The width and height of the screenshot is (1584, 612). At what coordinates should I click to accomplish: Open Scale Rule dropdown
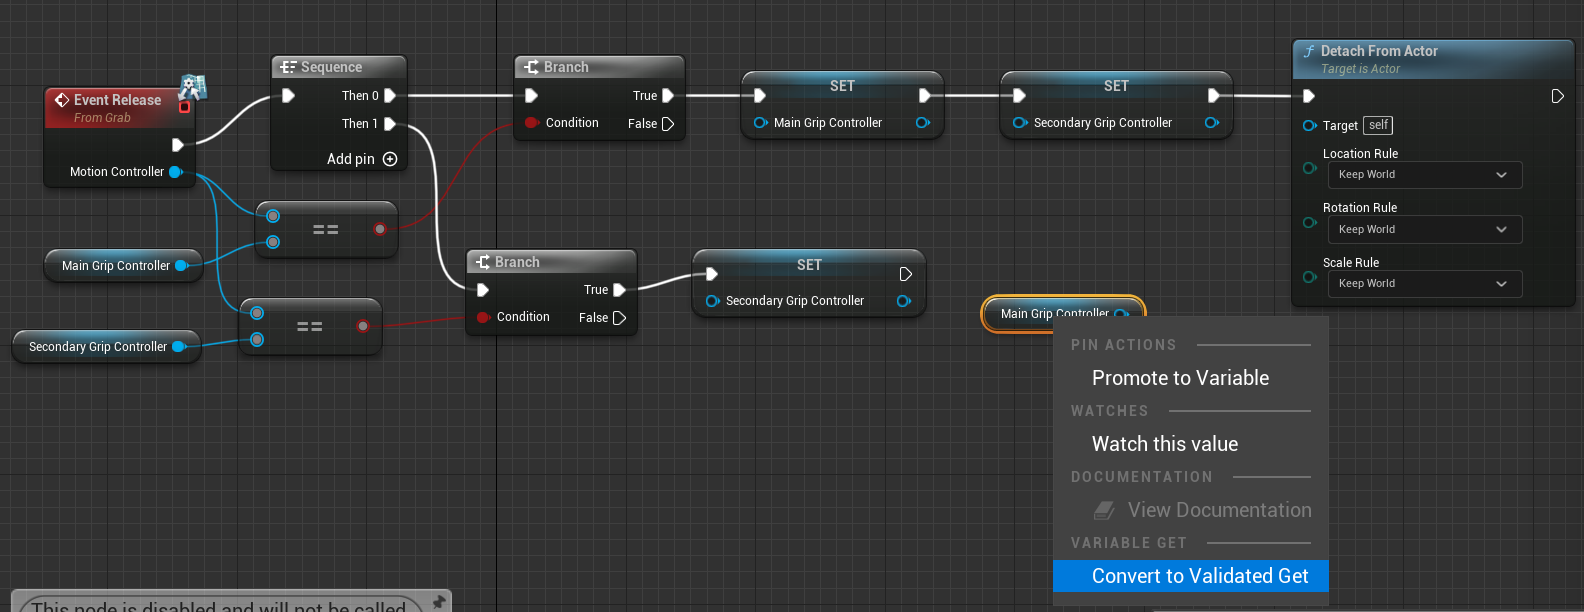point(1424,284)
